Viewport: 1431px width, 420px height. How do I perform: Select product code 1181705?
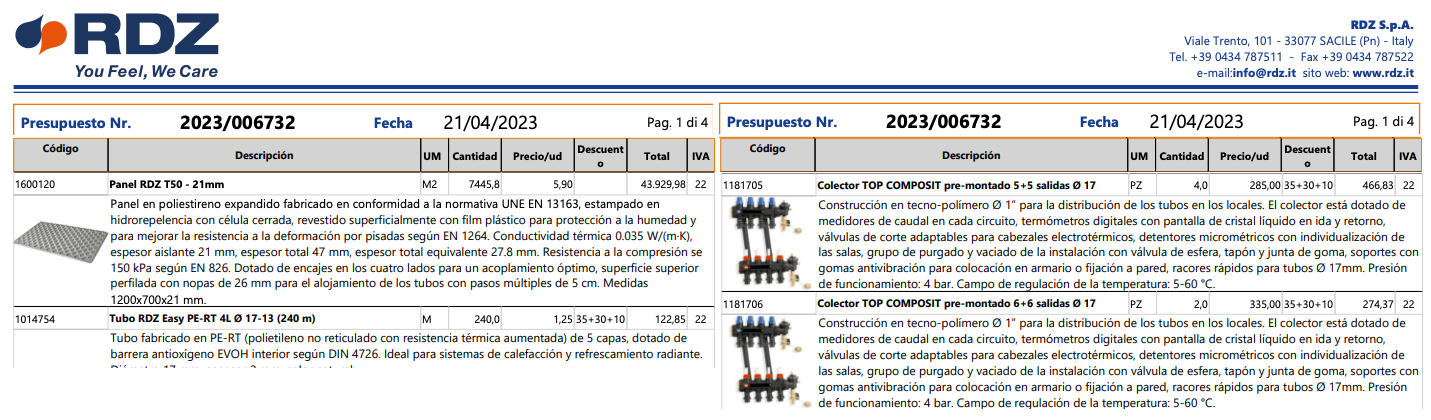[x=742, y=185]
